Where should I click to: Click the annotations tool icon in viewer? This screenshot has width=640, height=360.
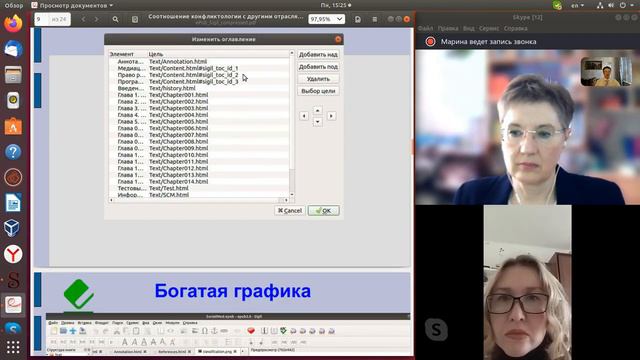(x=135, y=19)
